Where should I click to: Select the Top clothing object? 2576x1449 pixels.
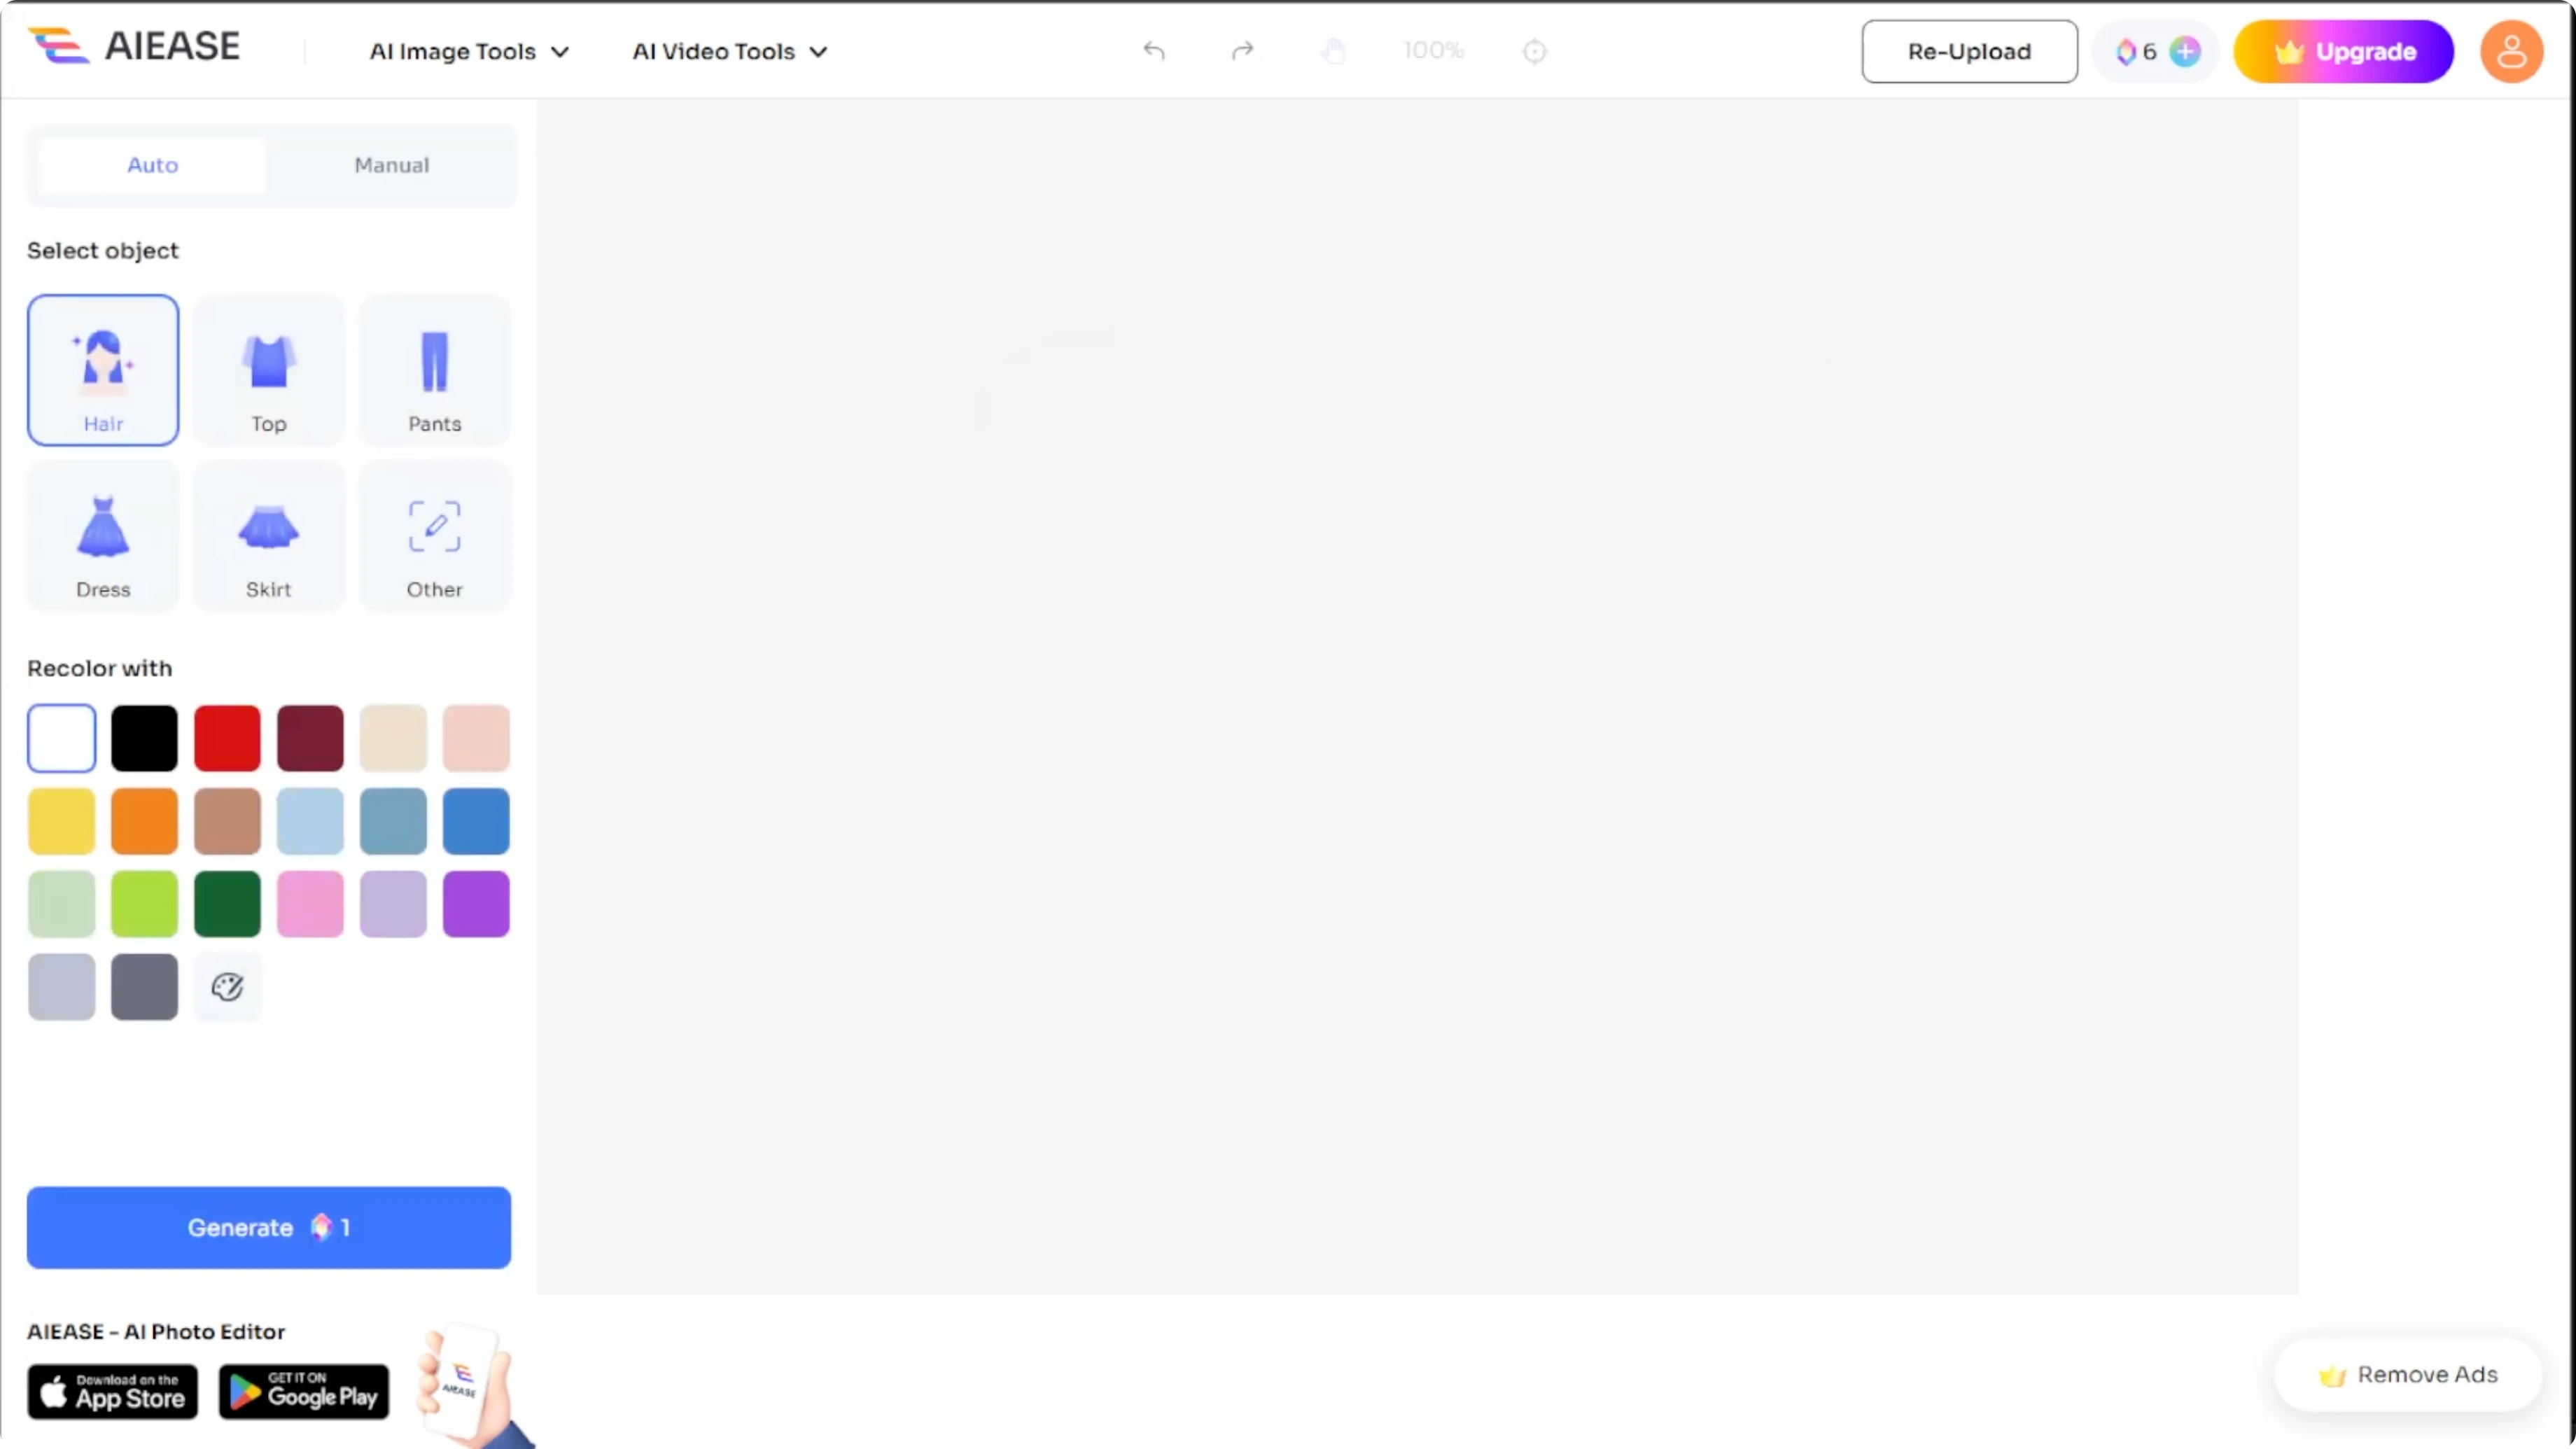pyautogui.click(x=269, y=370)
